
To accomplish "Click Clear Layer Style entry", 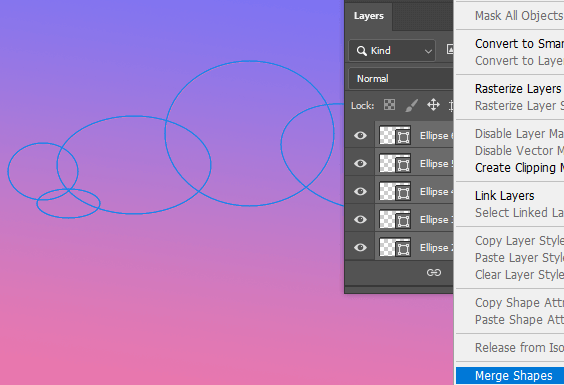I will pos(519,275).
